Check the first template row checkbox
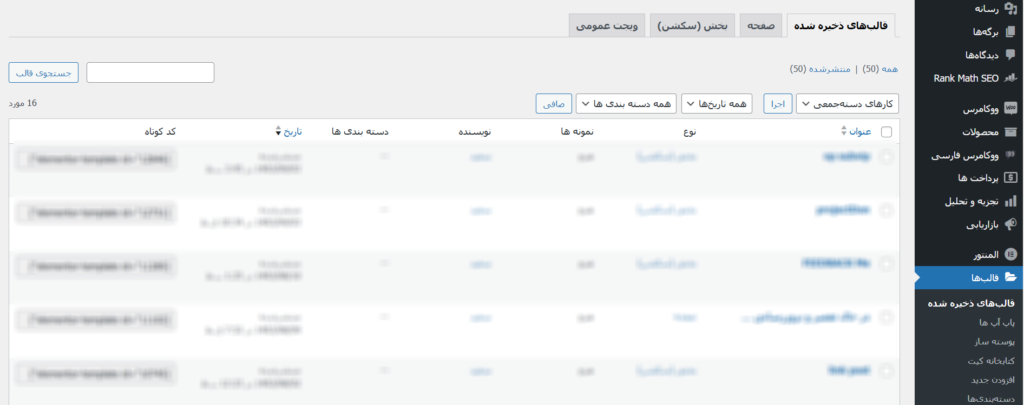Image resolution: width=1024 pixels, height=405 pixels. pos(886,156)
